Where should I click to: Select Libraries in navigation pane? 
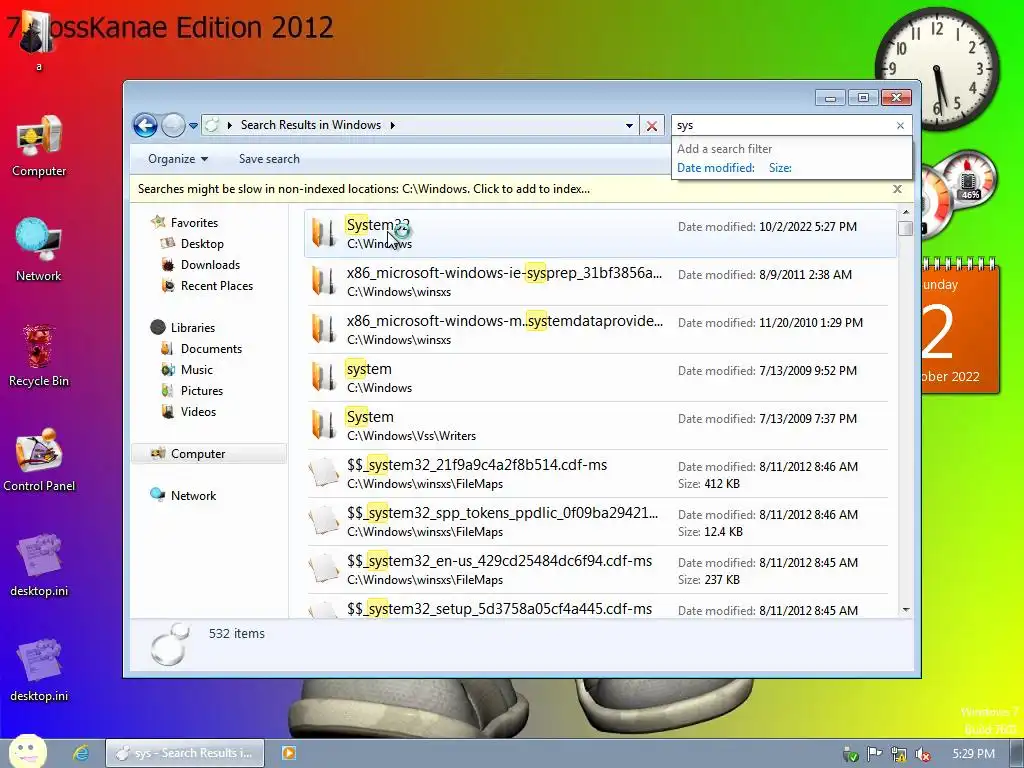(193, 328)
